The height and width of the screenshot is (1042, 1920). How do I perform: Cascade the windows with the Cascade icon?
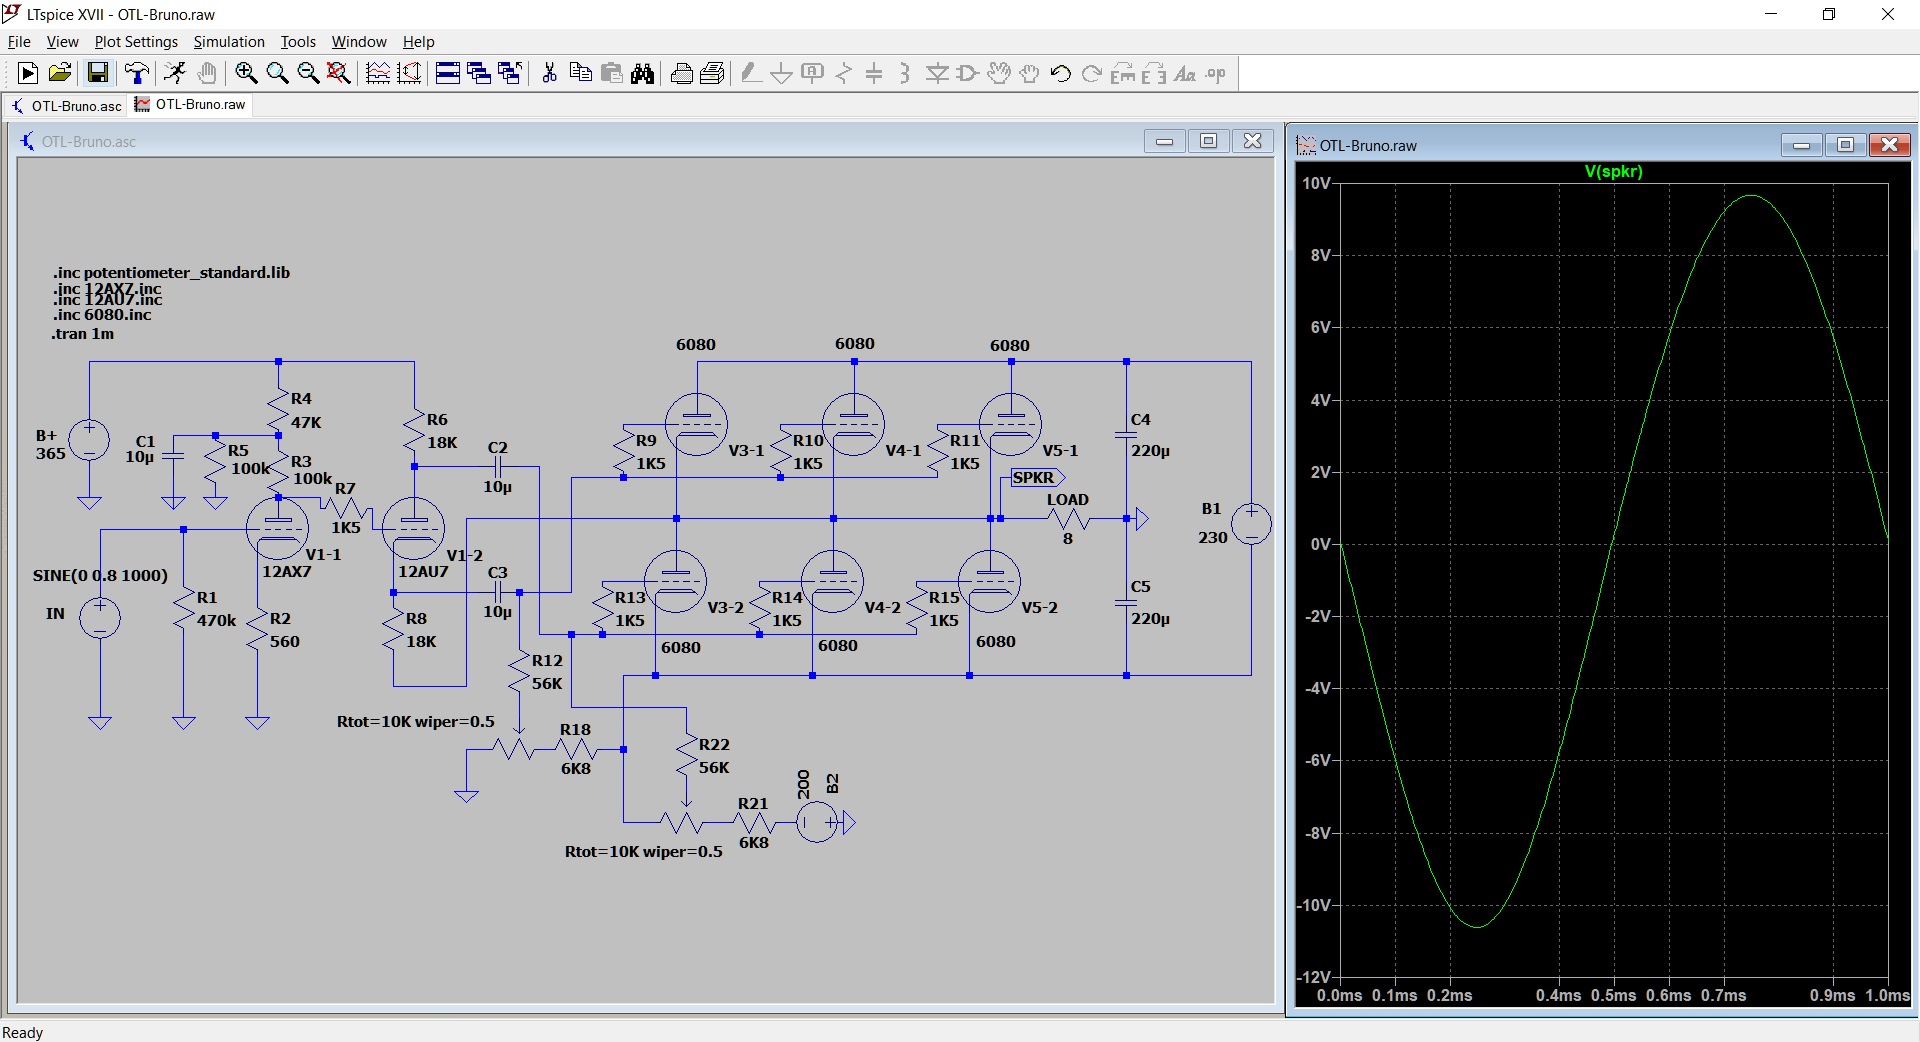tap(479, 73)
